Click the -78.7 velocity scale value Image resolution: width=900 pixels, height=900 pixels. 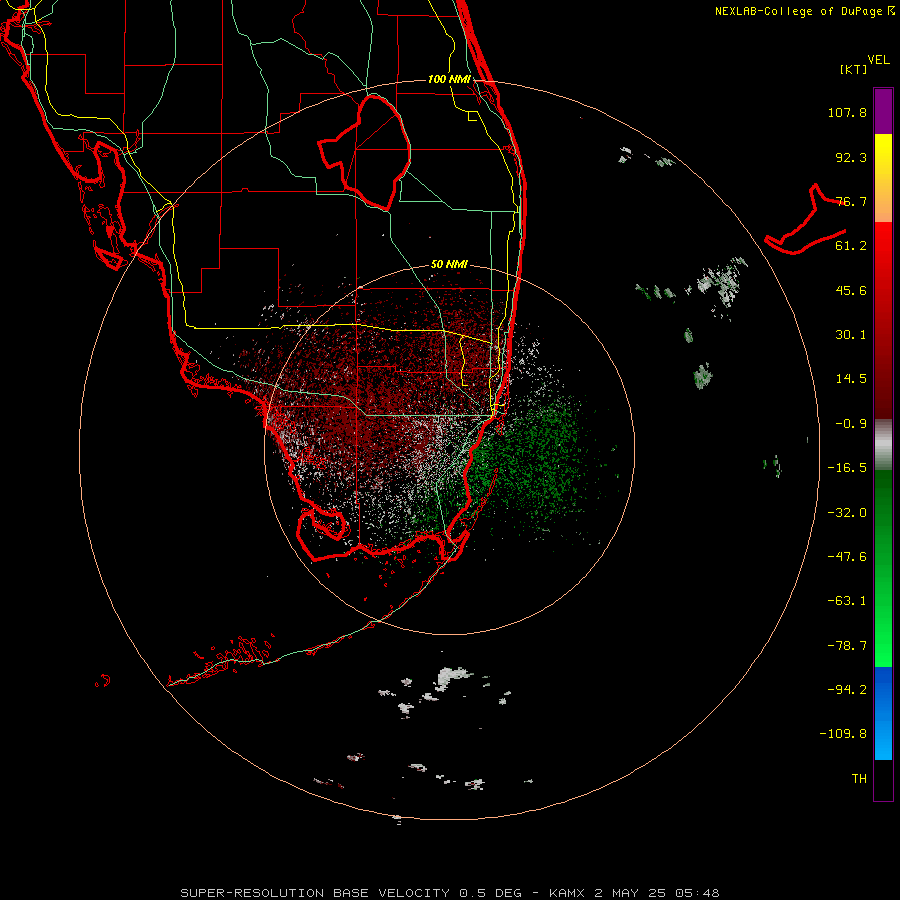[847, 646]
